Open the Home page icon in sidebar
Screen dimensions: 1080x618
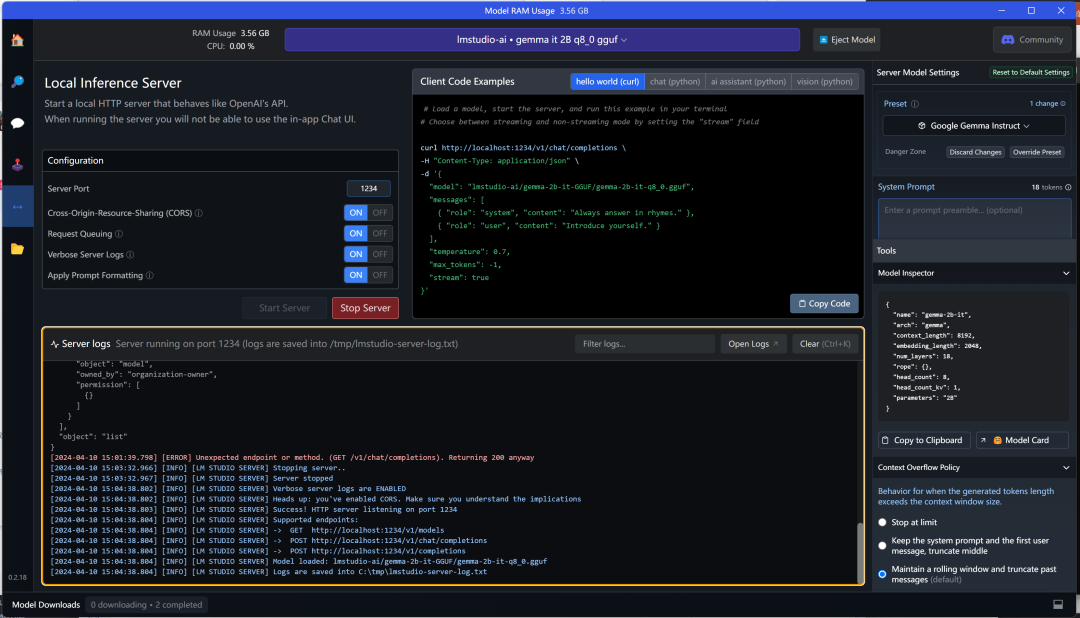[17, 40]
